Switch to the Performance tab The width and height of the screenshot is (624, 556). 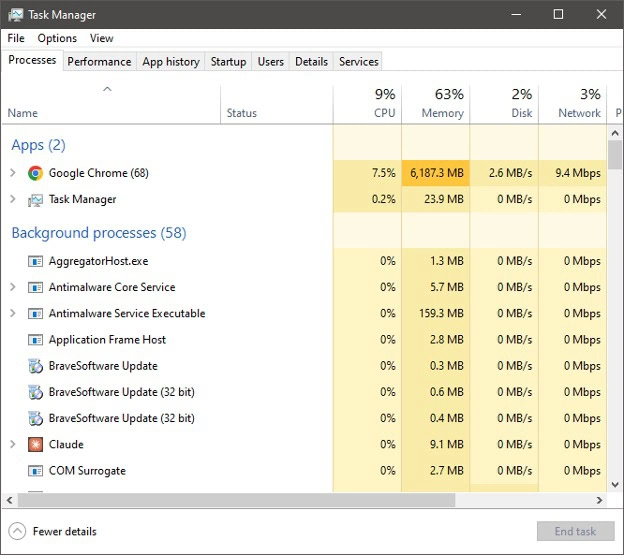click(99, 62)
